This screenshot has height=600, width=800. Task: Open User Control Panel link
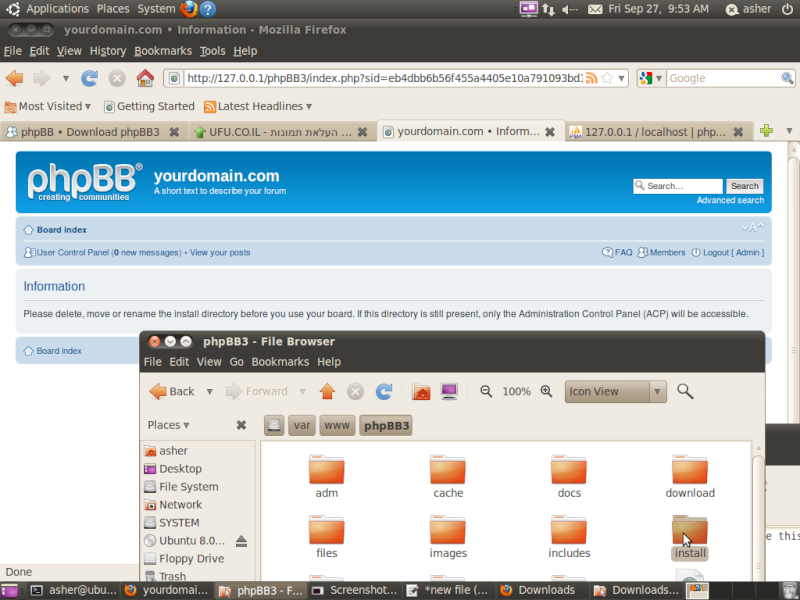tap(72, 253)
